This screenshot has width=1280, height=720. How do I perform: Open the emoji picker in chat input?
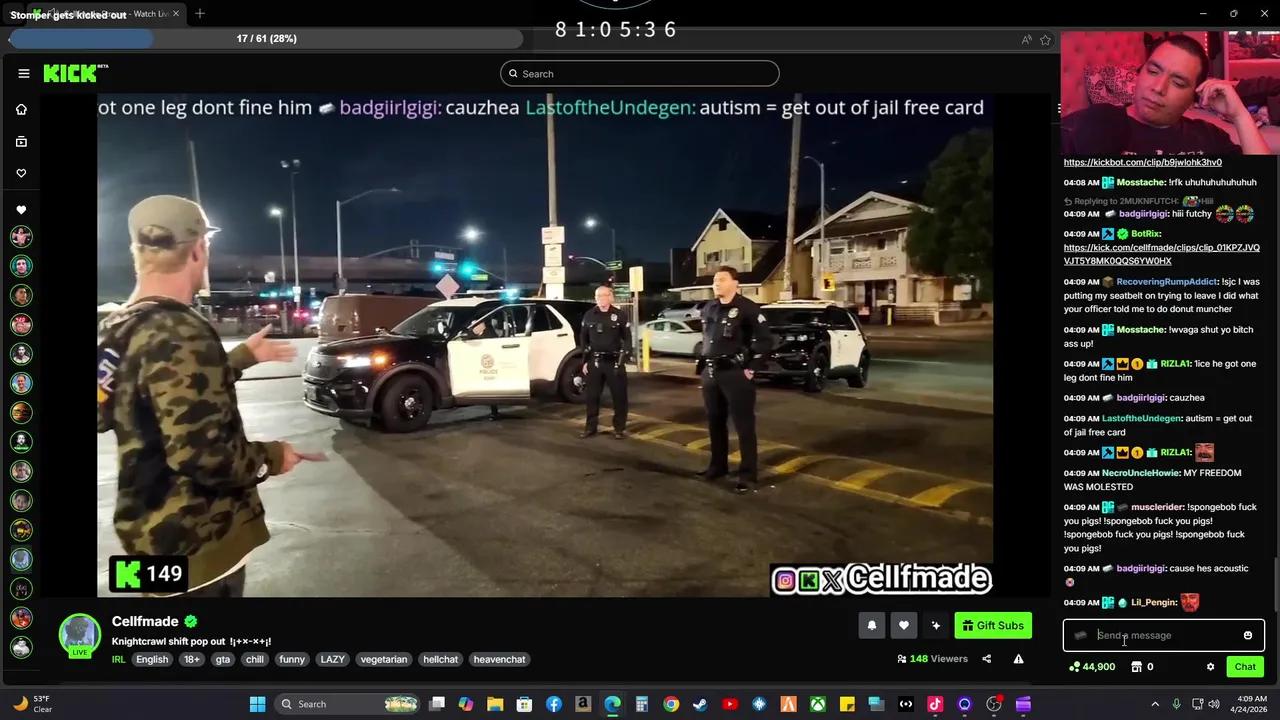point(1247,635)
